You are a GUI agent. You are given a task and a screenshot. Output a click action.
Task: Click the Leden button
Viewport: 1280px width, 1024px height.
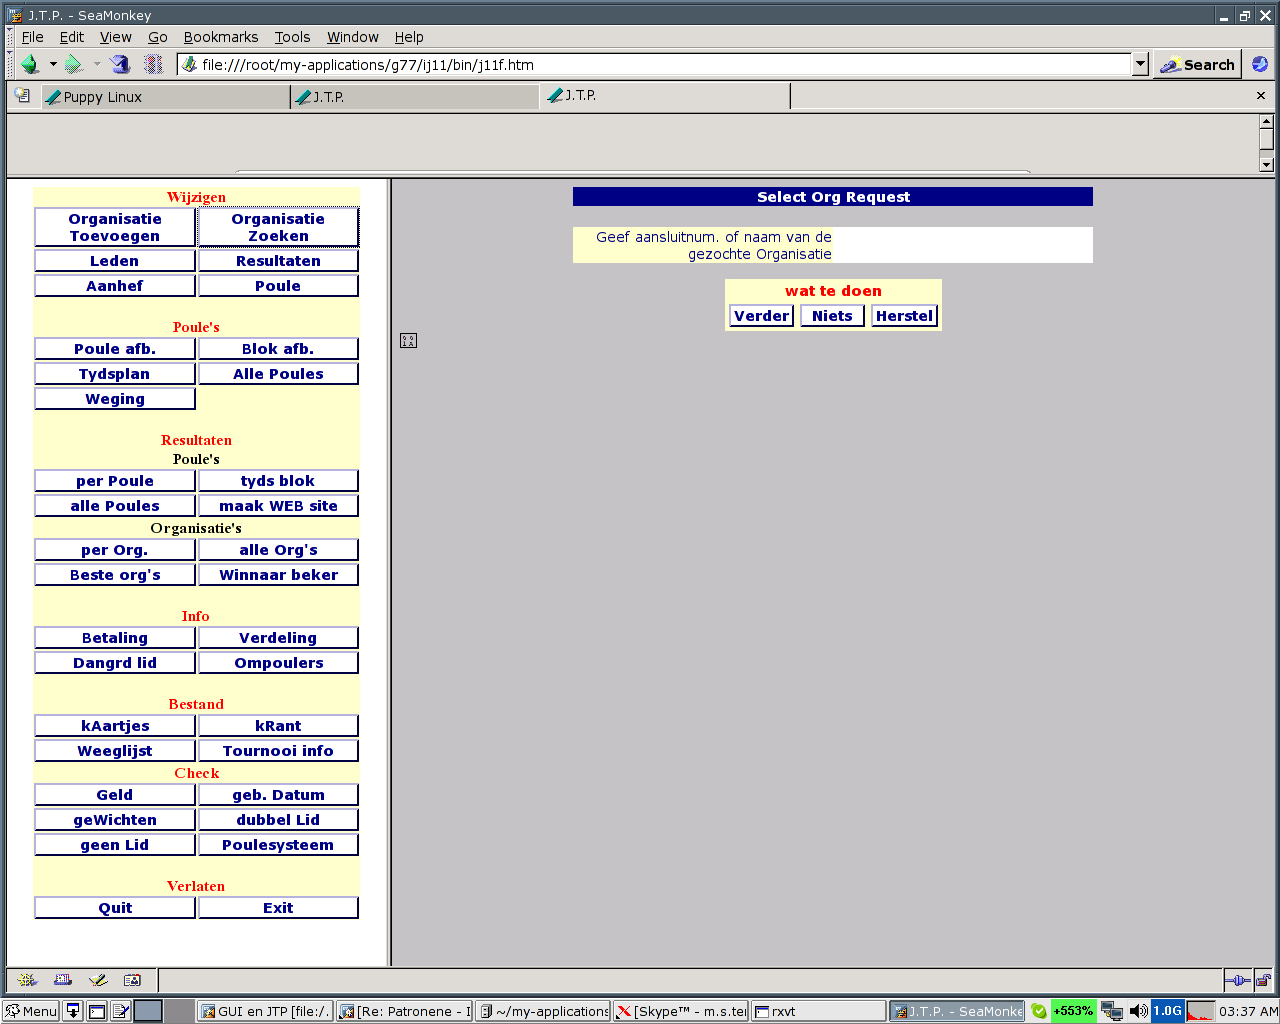115,261
